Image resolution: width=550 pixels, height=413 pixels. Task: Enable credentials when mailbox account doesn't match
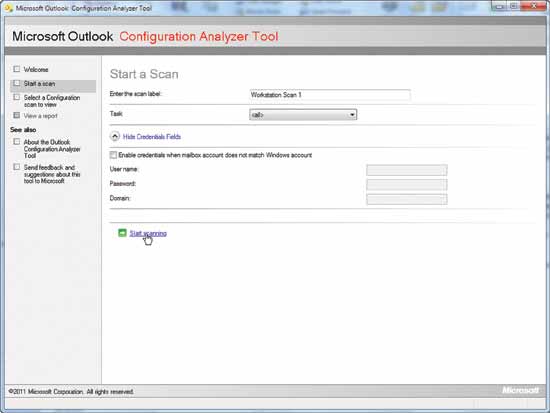point(113,155)
